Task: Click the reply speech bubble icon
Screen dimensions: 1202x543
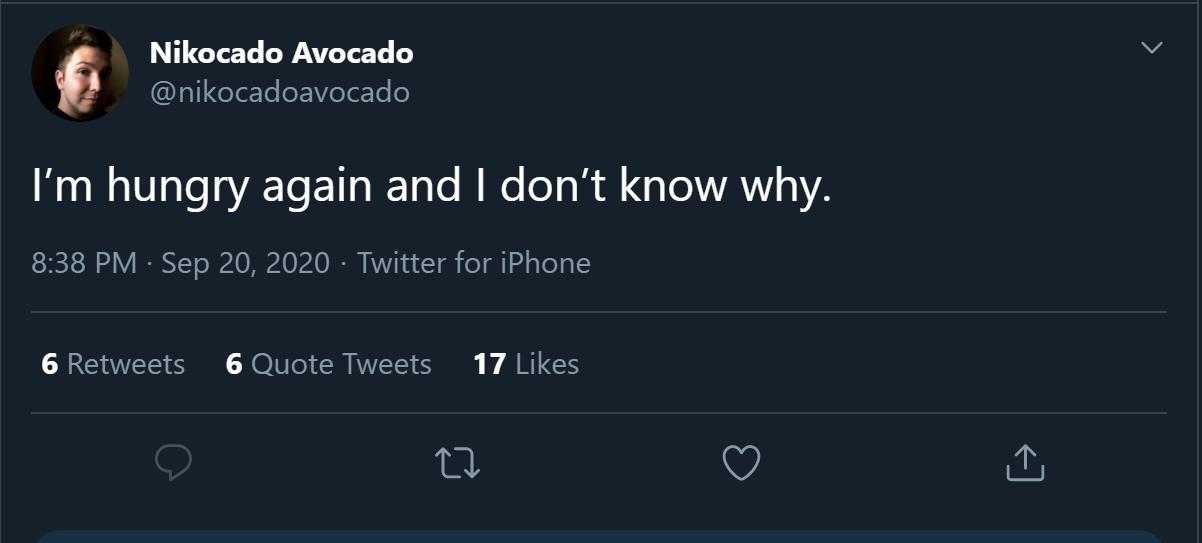Action: (x=174, y=462)
